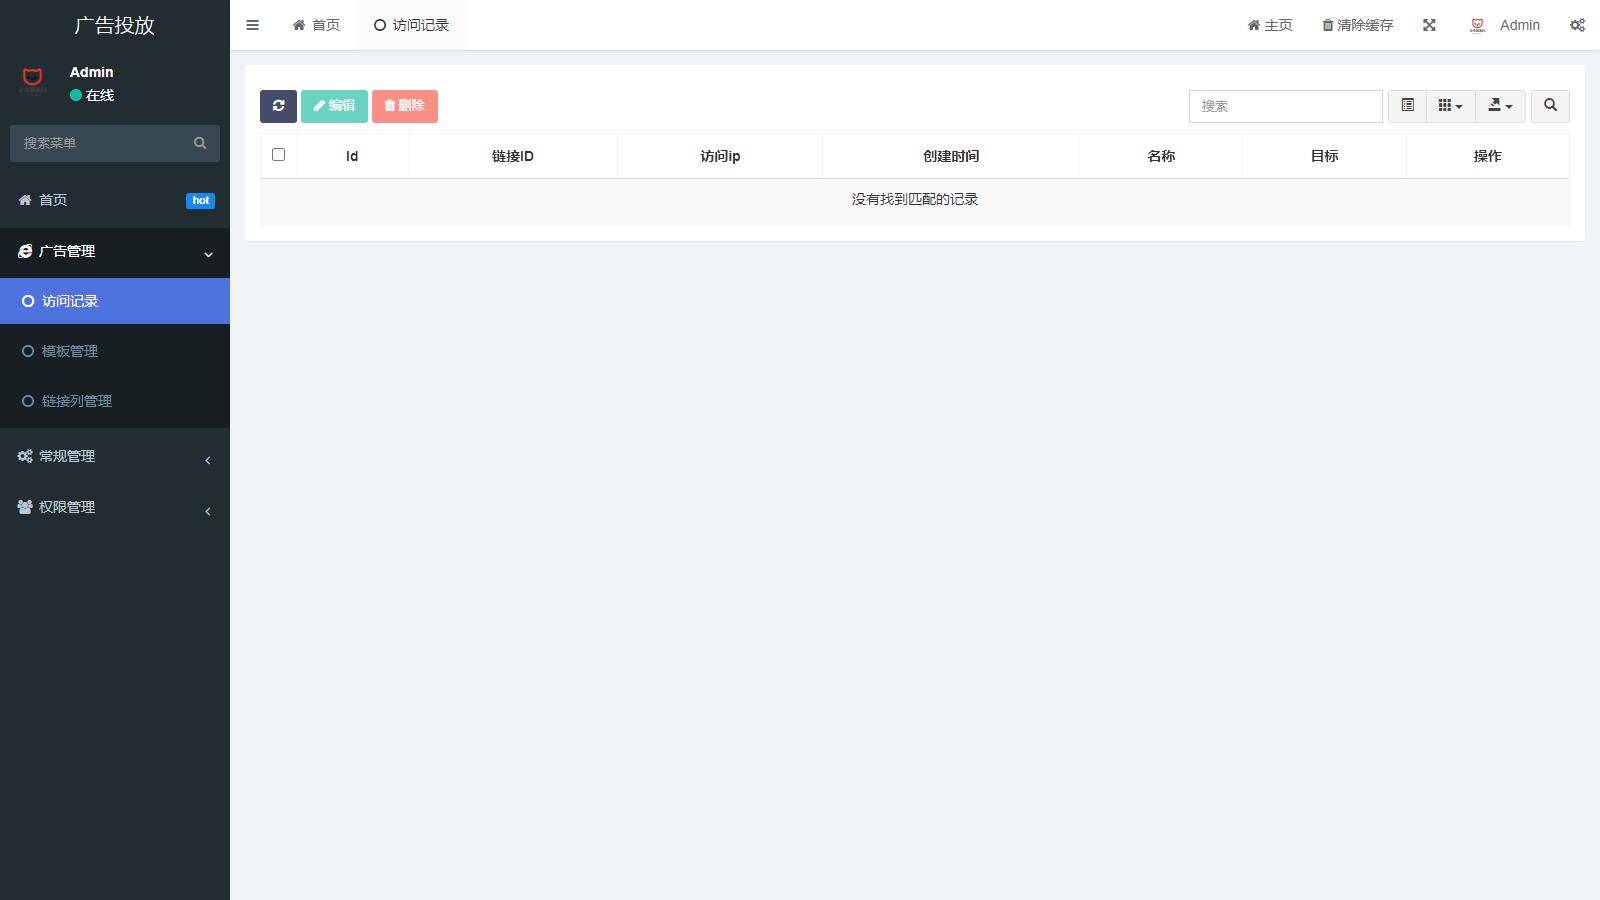
Task: Click the 名称 column header
Action: point(1161,156)
